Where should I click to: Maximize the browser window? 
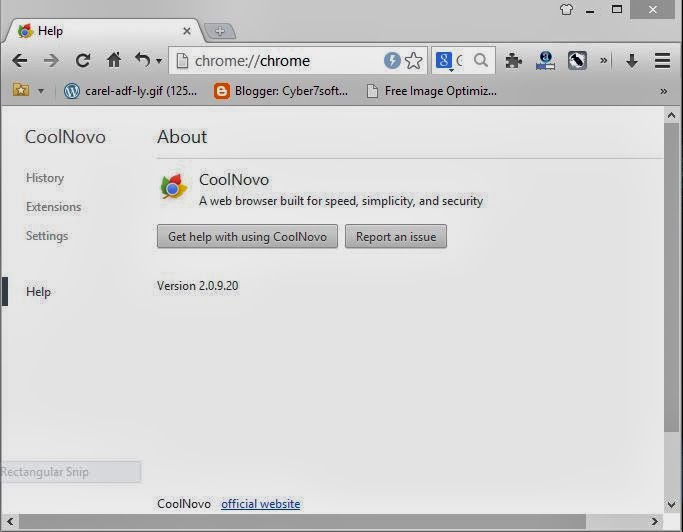click(616, 9)
